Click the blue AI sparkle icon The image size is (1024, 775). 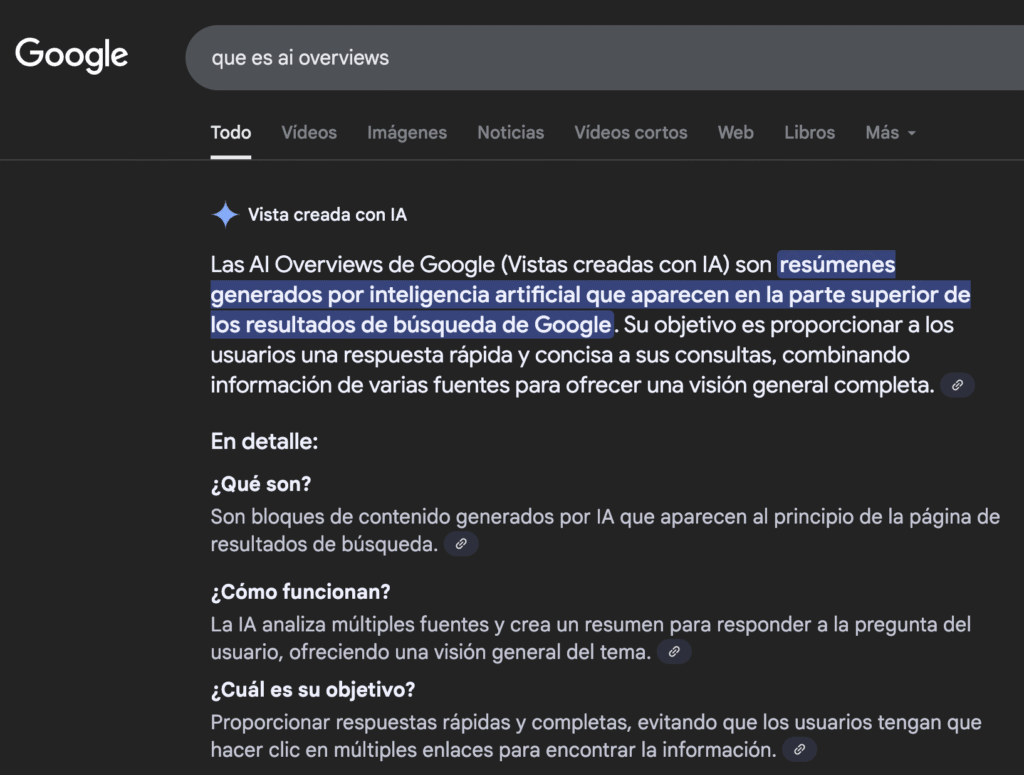pyautogui.click(x=225, y=215)
